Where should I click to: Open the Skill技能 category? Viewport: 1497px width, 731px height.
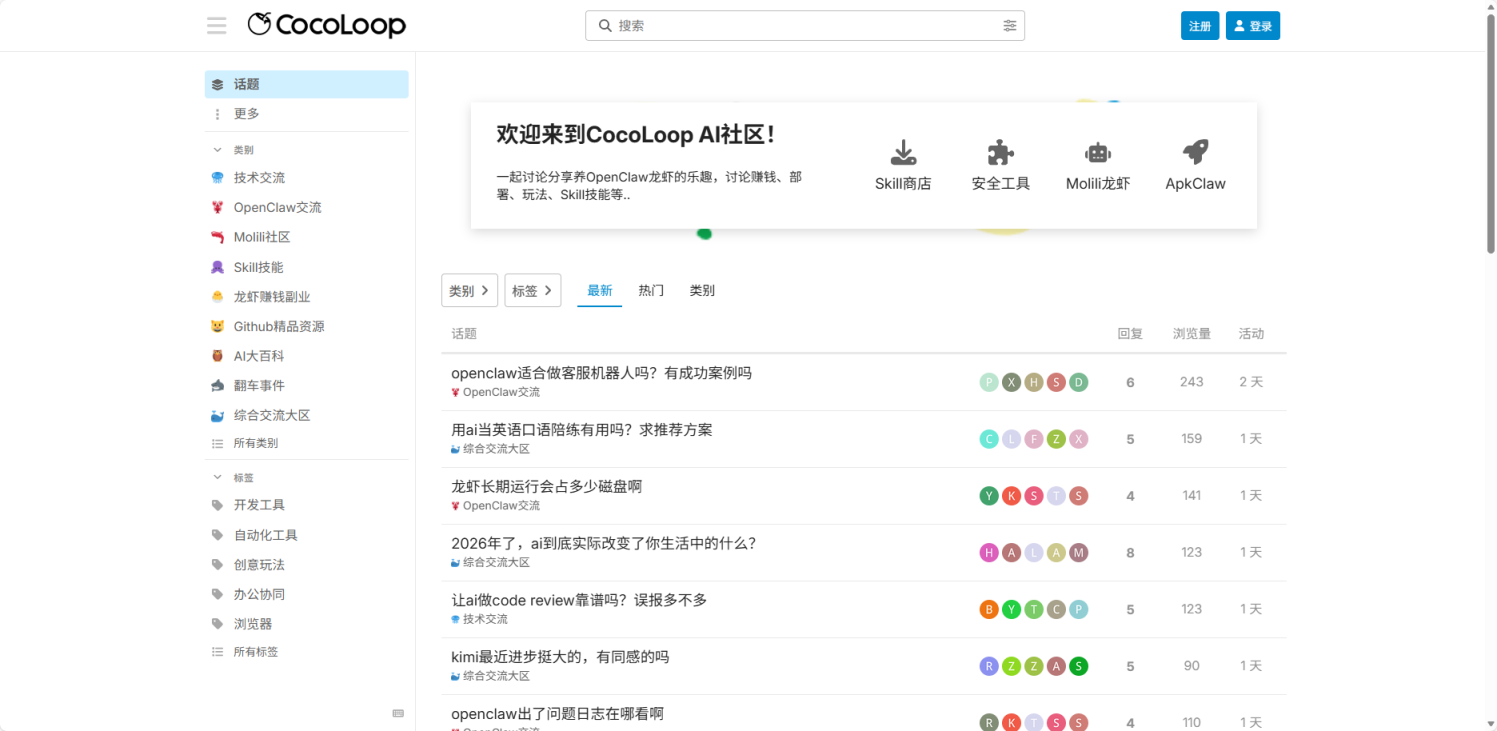pos(306,267)
